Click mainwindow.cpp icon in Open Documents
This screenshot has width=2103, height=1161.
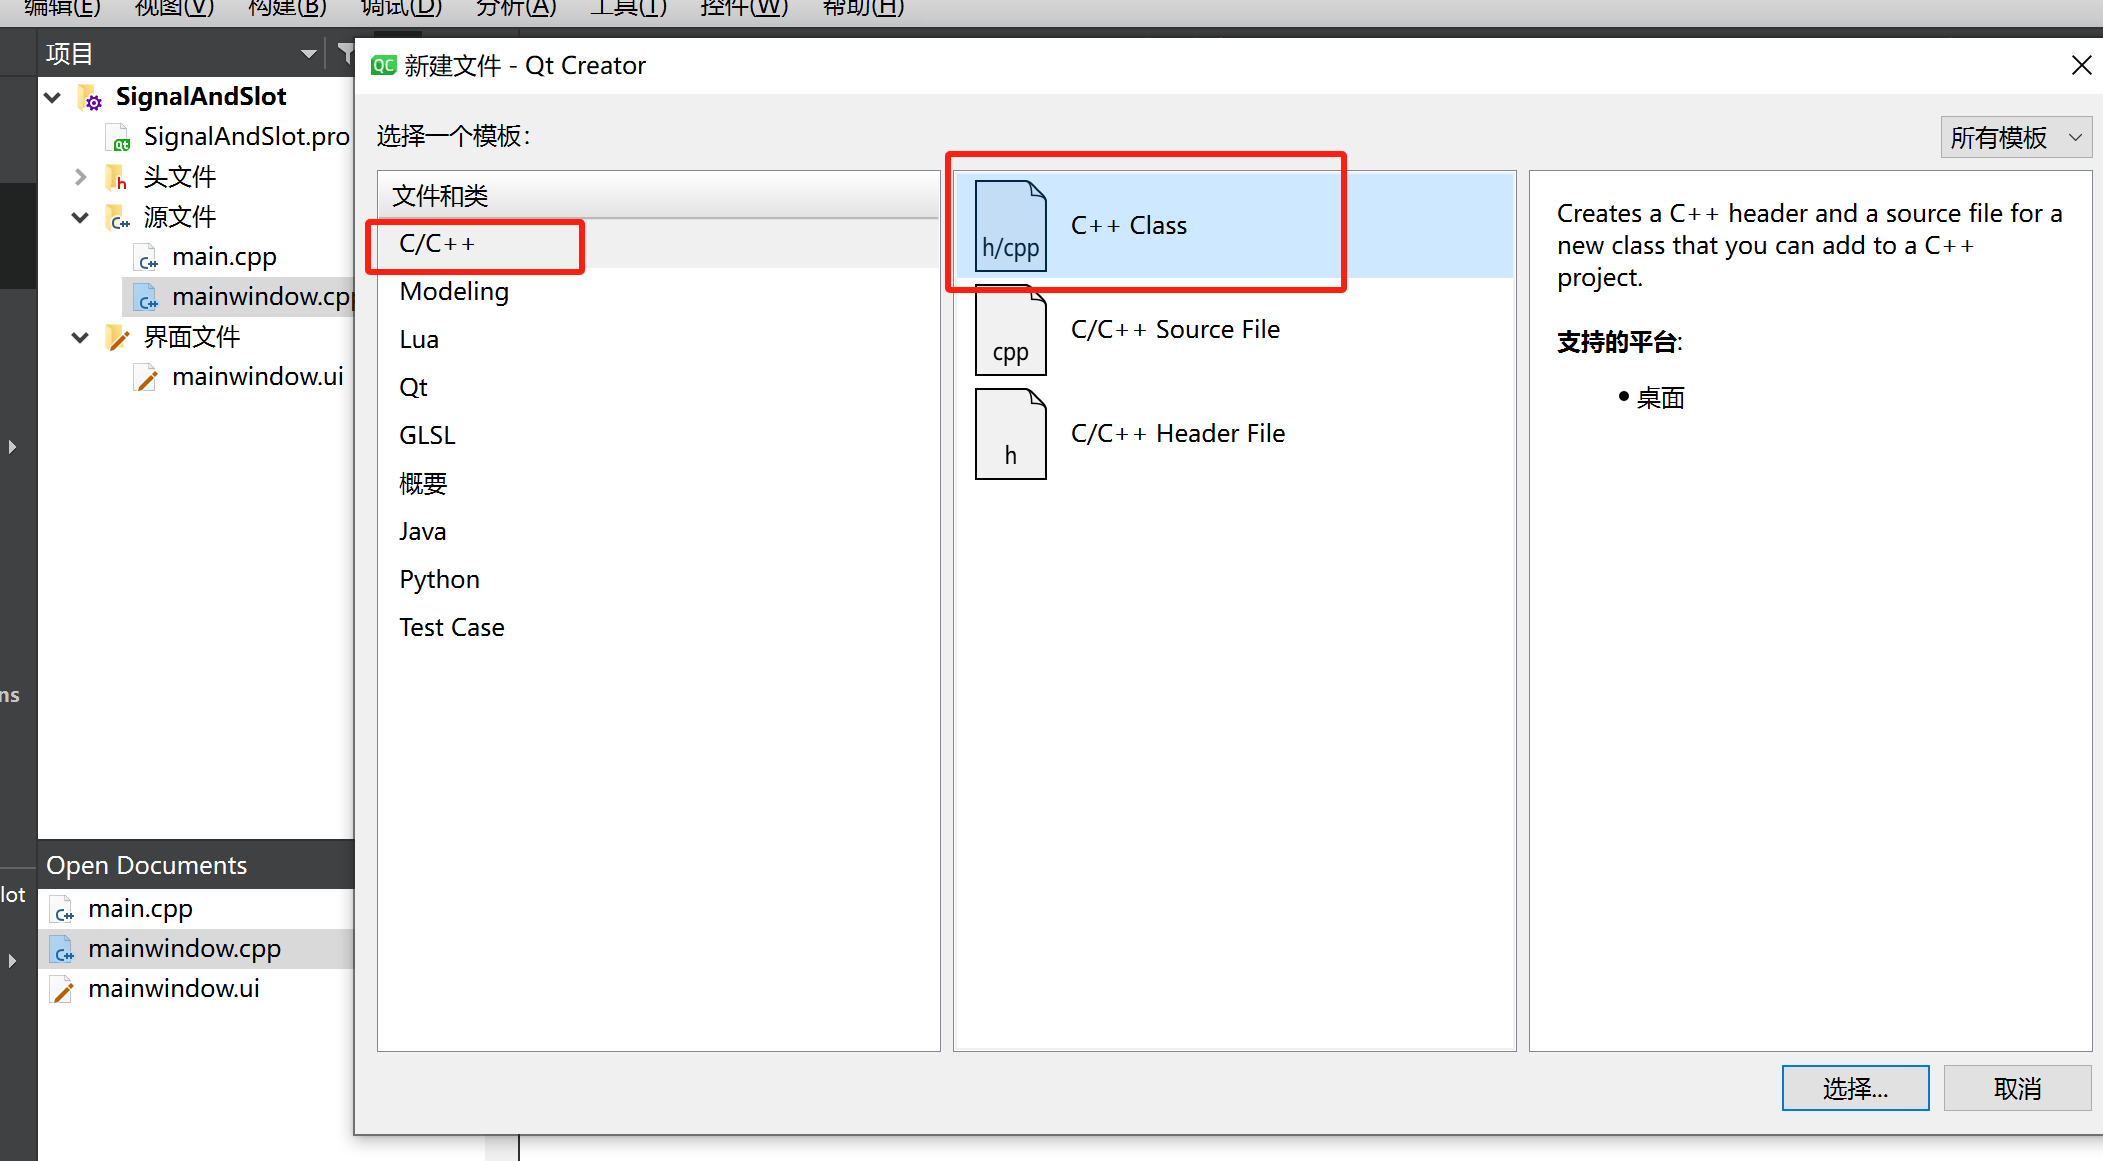tap(63, 949)
